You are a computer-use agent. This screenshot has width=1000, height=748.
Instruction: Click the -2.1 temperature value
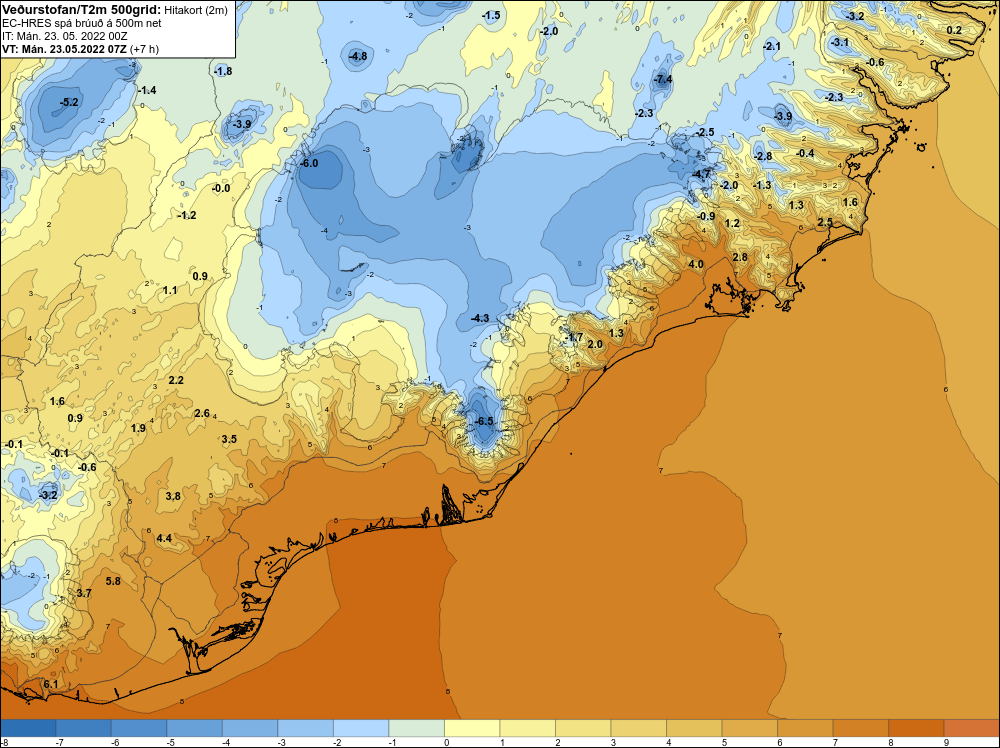[772, 47]
